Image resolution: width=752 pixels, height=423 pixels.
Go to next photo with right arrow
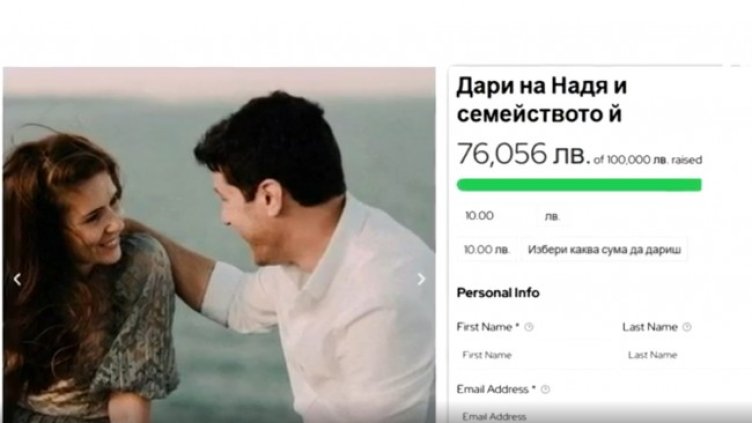click(421, 279)
